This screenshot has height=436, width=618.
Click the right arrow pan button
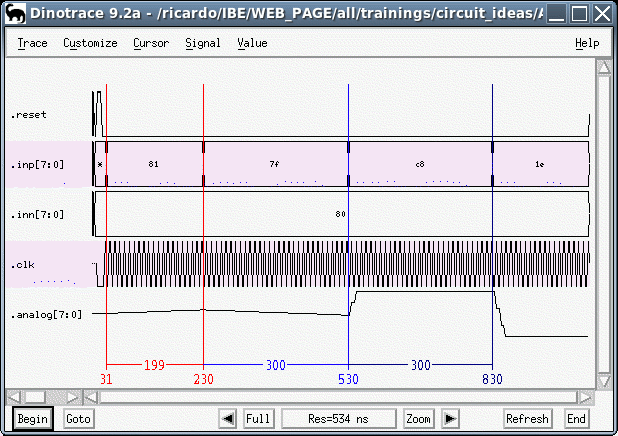click(x=450, y=418)
